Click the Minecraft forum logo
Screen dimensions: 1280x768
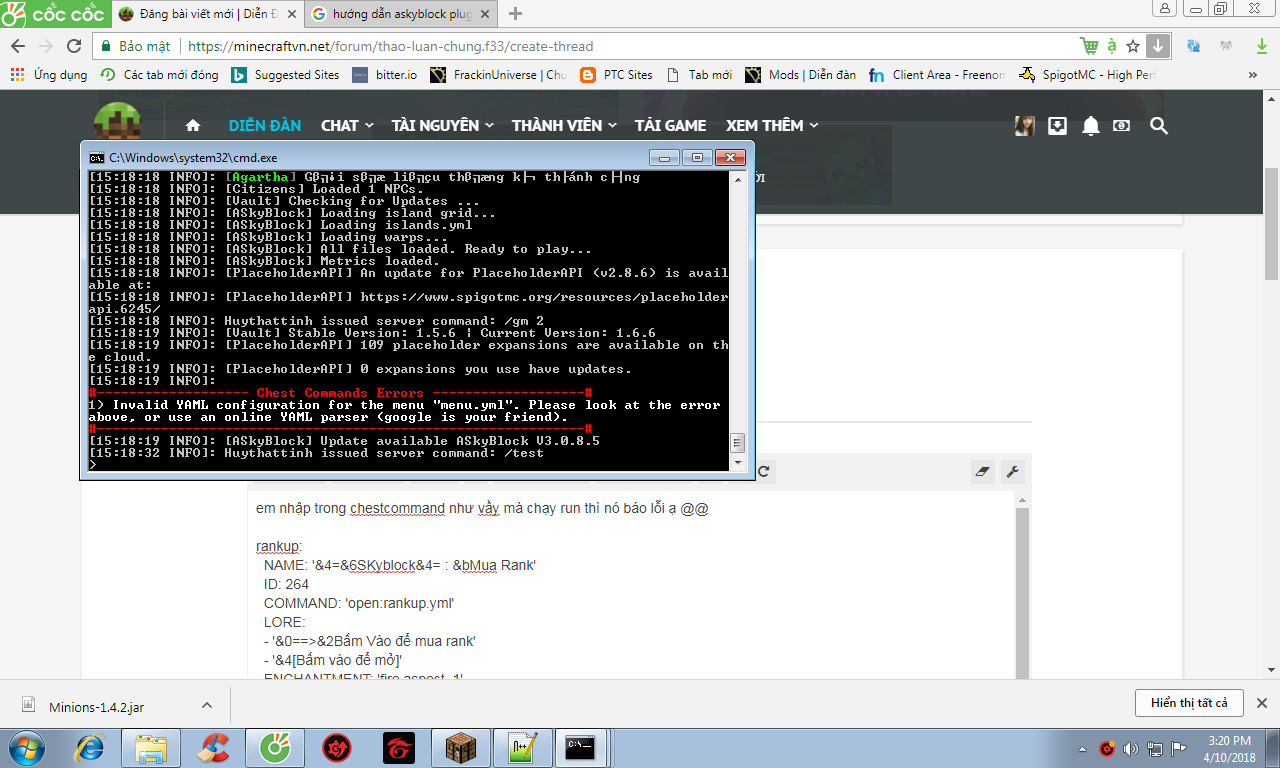click(x=117, y=120)
